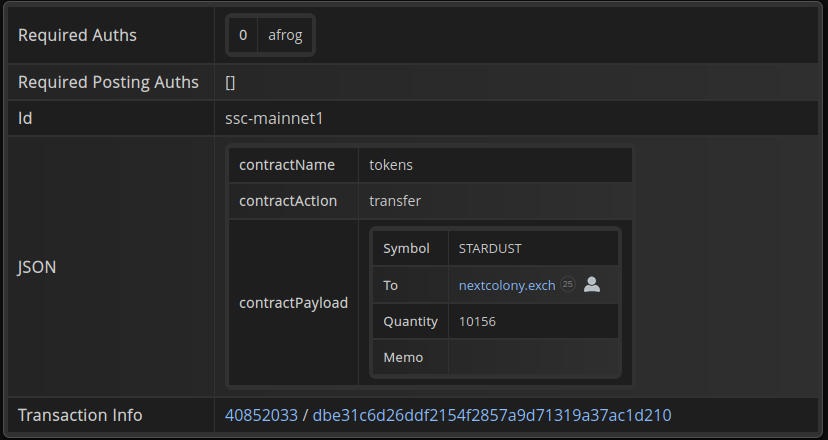The height and width of the screenshot is (440, 828).
Task: Click the tokens contractName value
Action: click(x=391, y=165)
